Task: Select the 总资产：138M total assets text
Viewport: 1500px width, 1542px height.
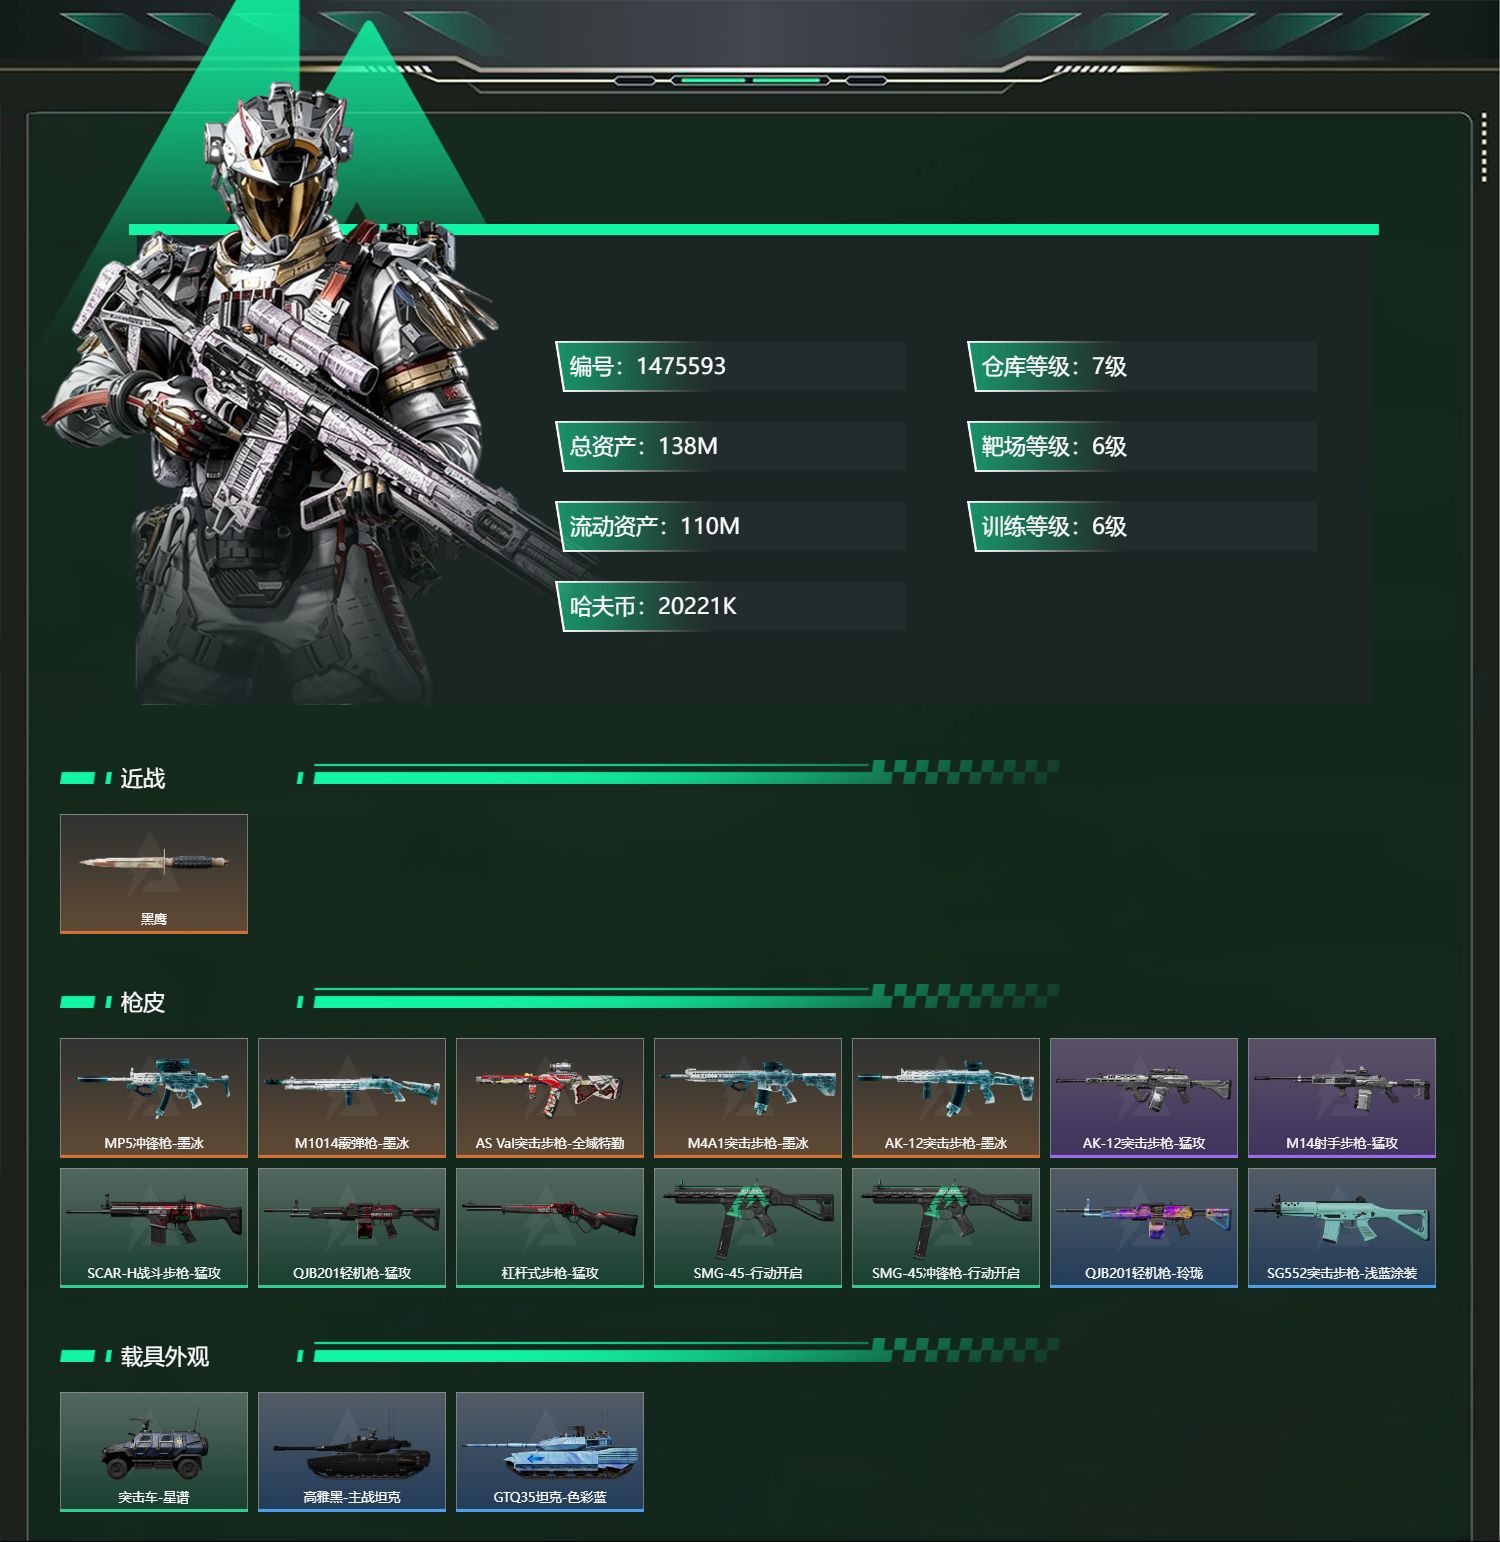Action: click(x=644, y=446)
